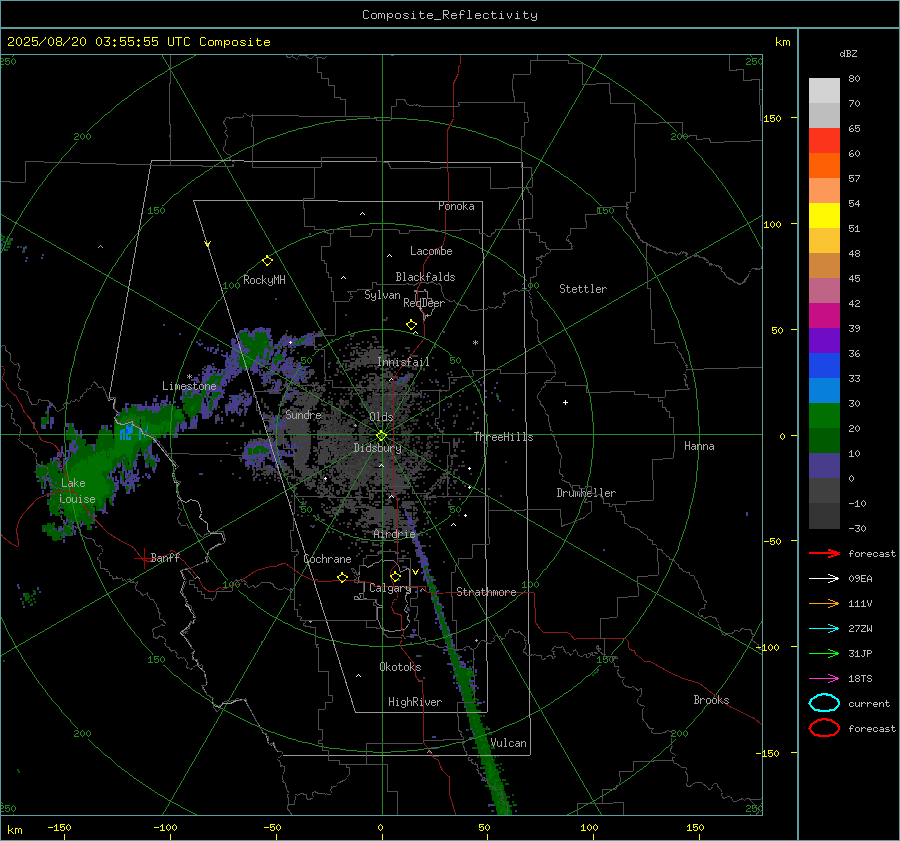Select the 30 dBZ light blue swatch
This screenshot has width=900, height=841.
[x=824, y=390]
